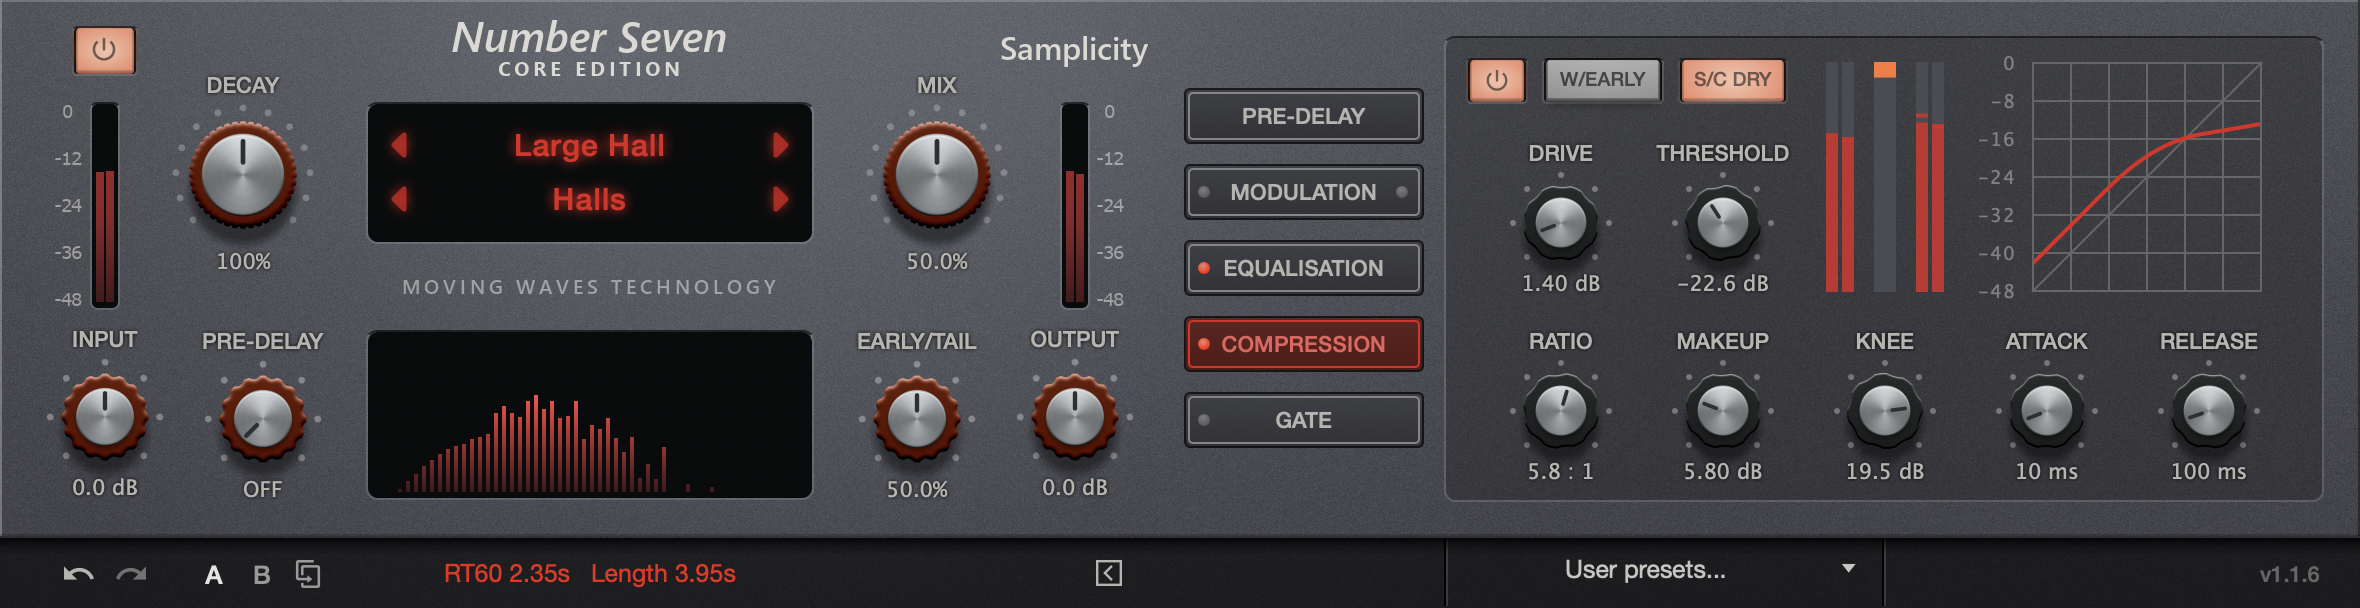Toggle the EQUALISATION enable dot
This screenshot has height=608, width=2360.
(1204, 268)
